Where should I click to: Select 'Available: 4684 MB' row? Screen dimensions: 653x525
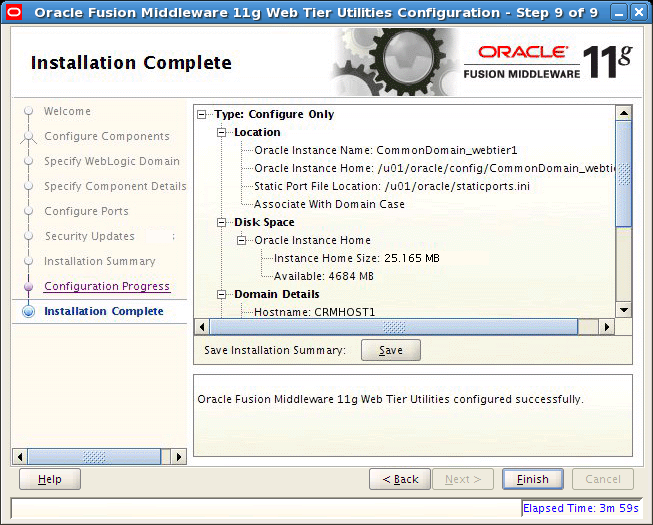click(324, 276)
